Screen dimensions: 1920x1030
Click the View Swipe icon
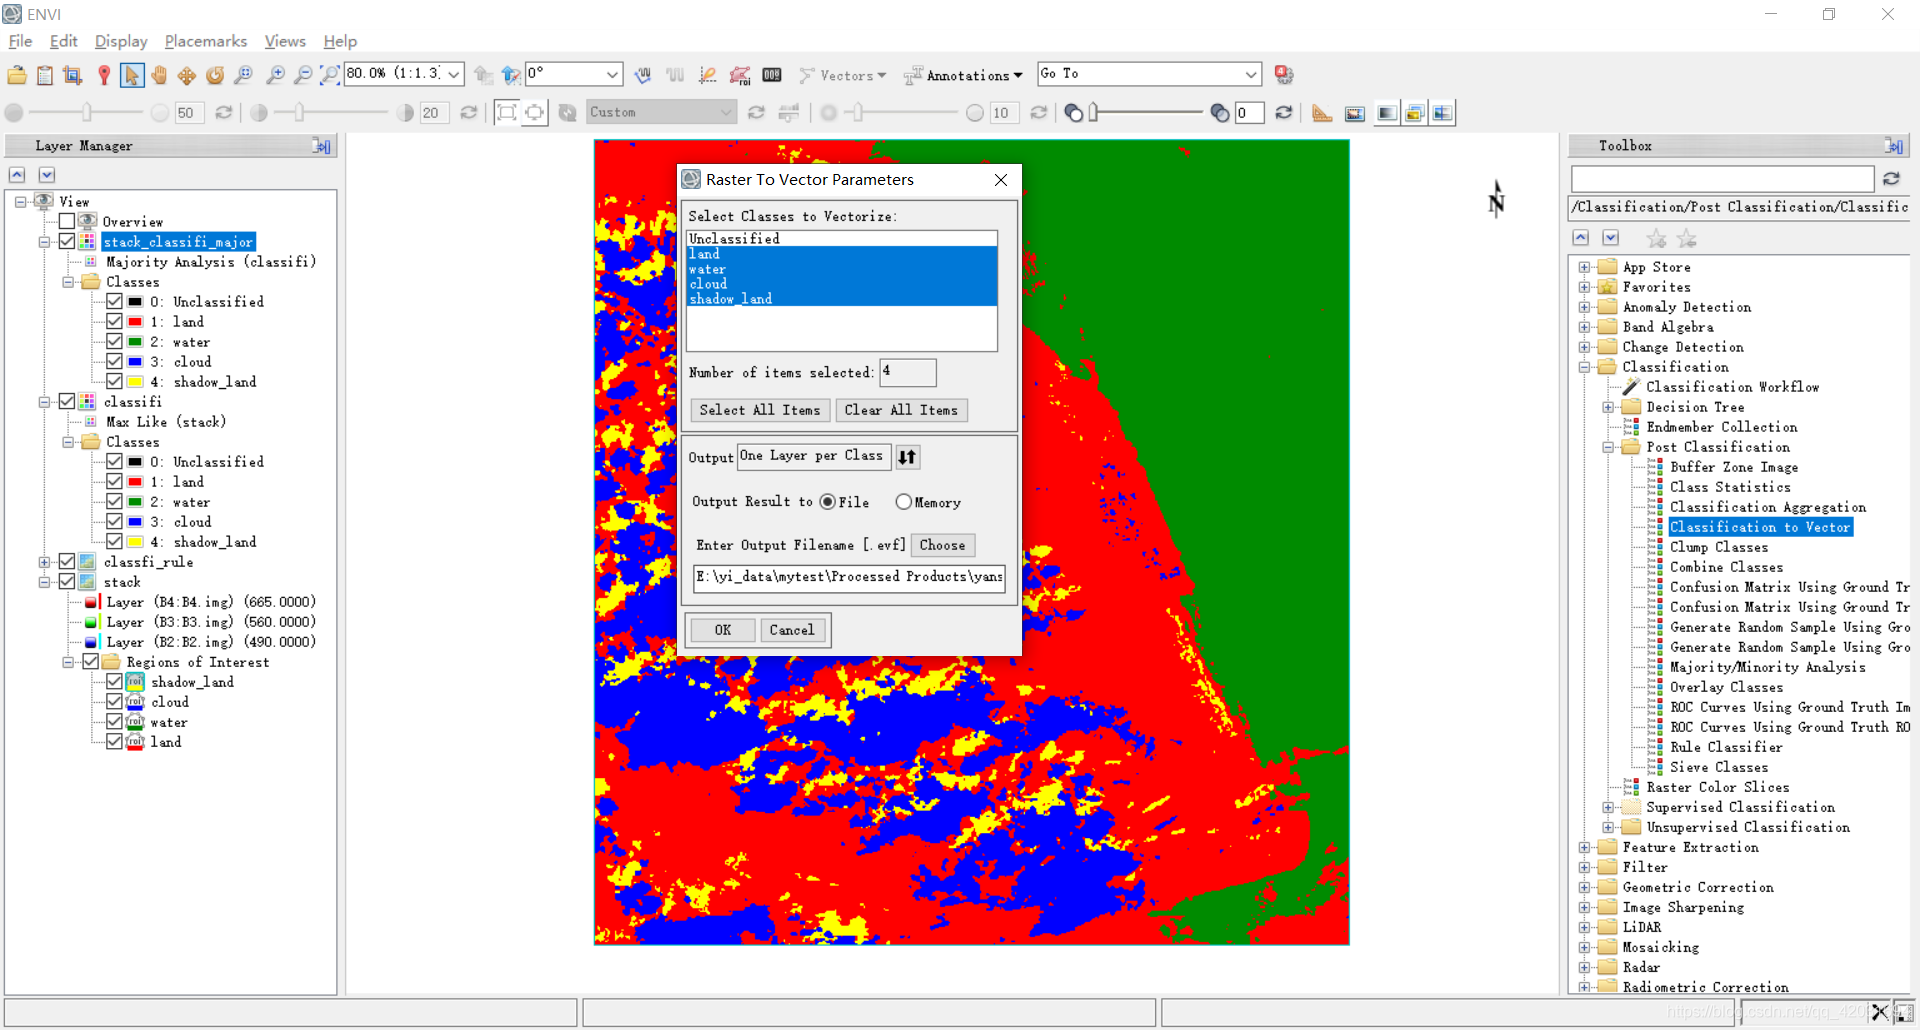point(1442,113)
